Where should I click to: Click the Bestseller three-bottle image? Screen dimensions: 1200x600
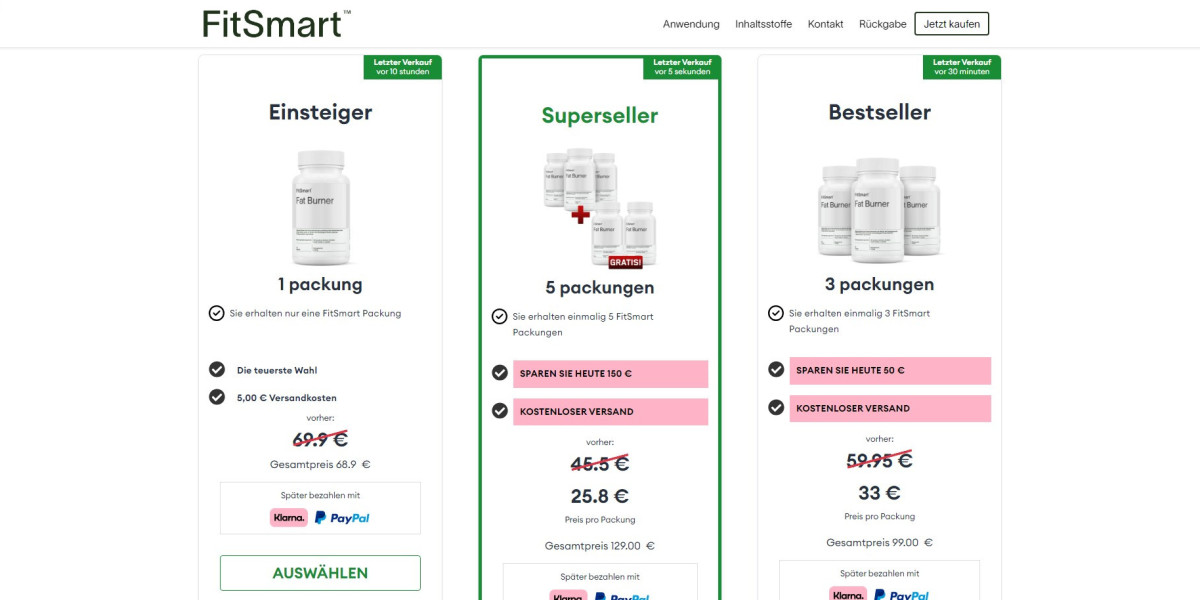point(879,207)
